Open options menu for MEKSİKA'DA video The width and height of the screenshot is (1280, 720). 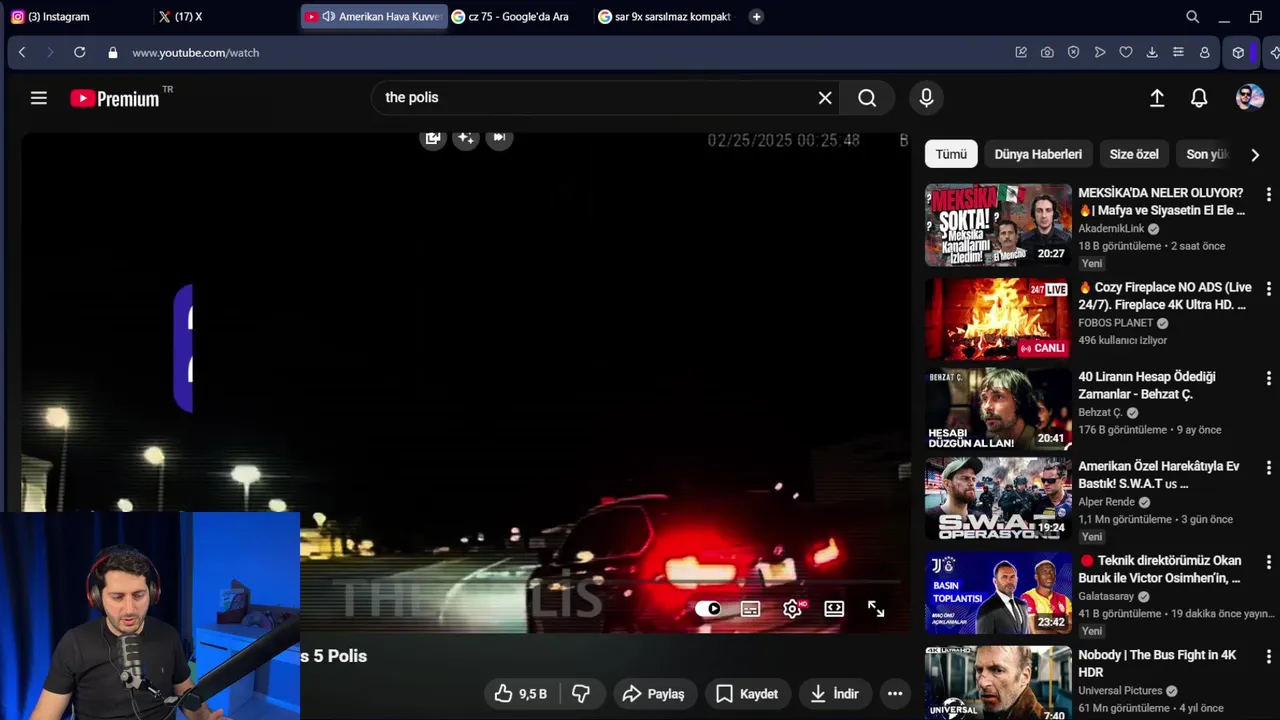1268,194
